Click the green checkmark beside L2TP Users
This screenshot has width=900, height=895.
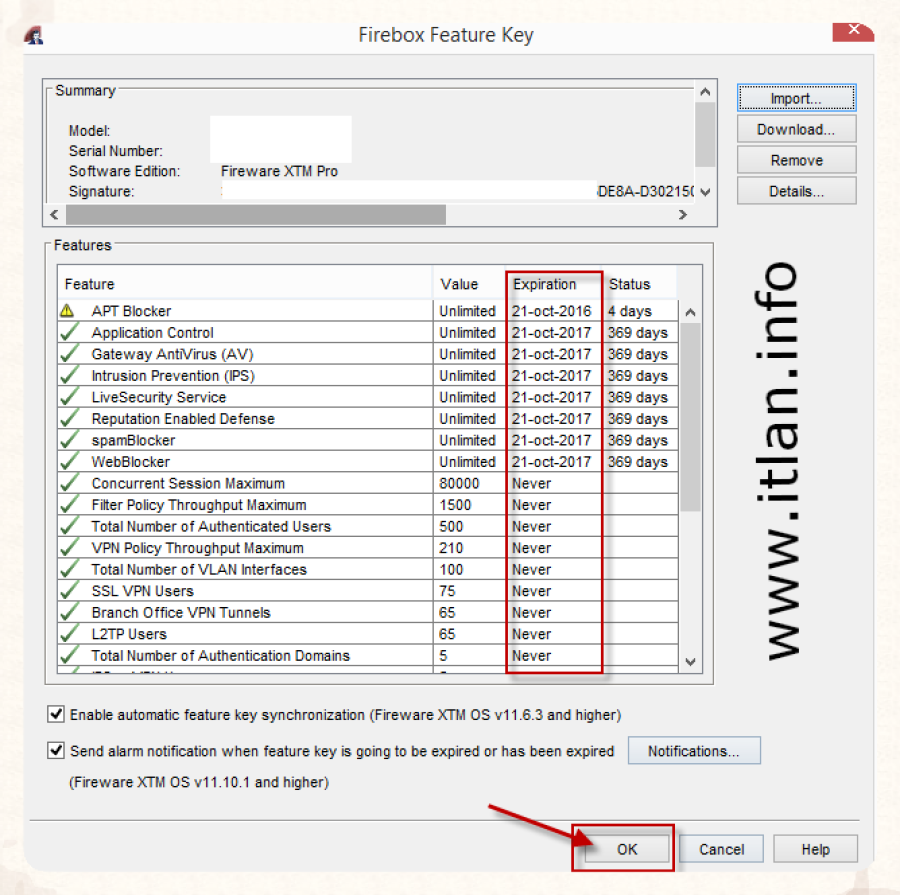click(x=69, y=634)
